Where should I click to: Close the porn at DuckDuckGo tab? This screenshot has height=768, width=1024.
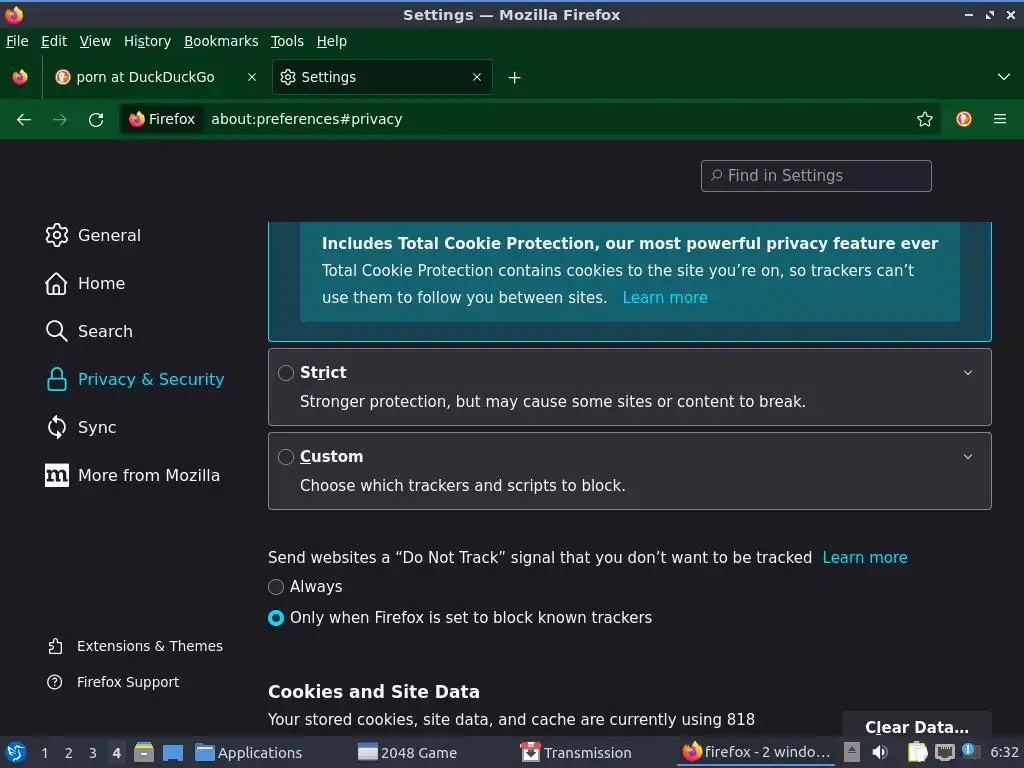251,77
